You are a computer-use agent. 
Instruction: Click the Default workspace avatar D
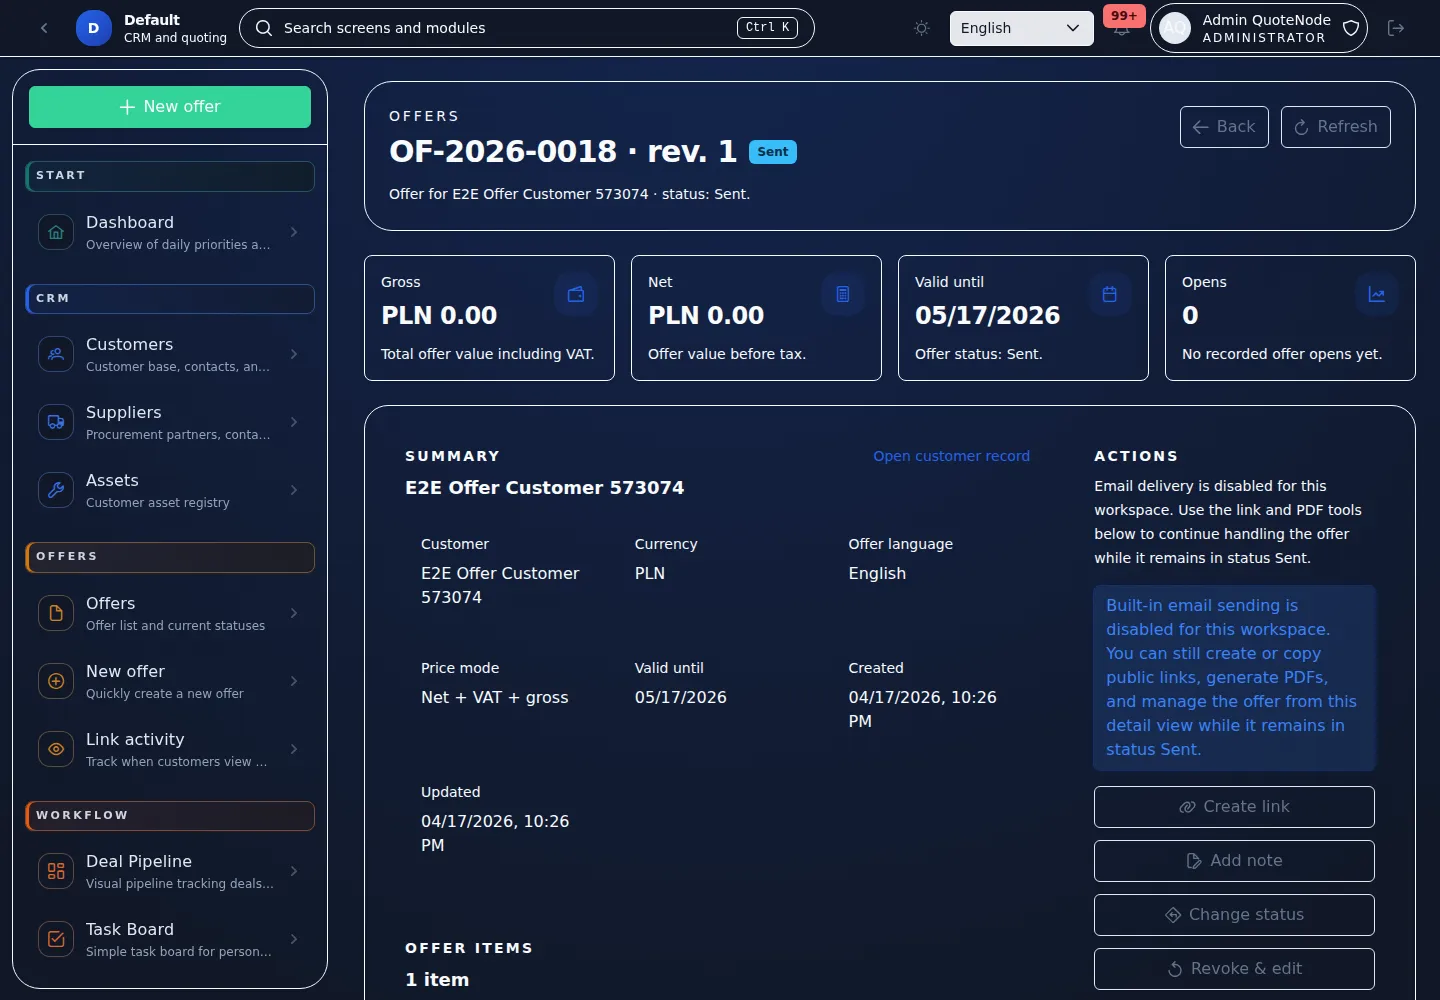[x=94, y=28]
